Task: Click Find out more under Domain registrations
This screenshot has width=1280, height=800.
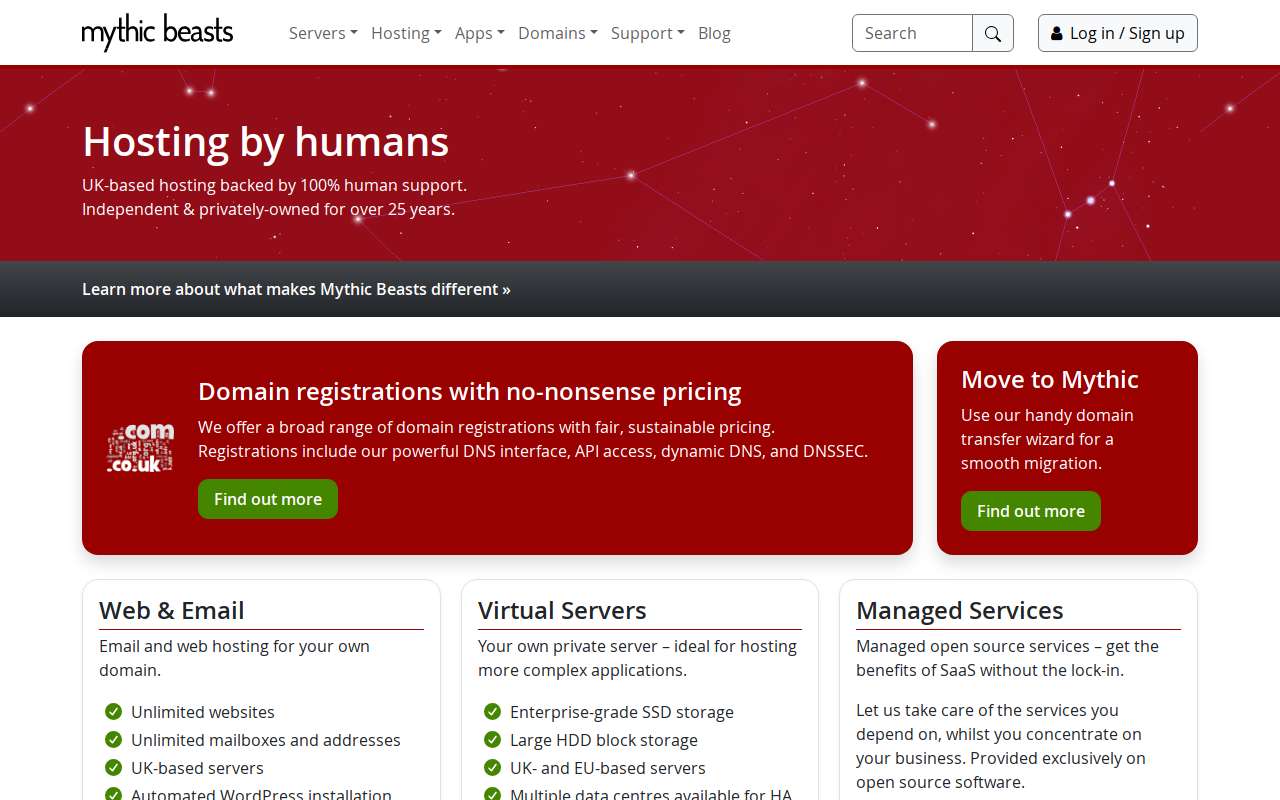Action: (268, 499)
